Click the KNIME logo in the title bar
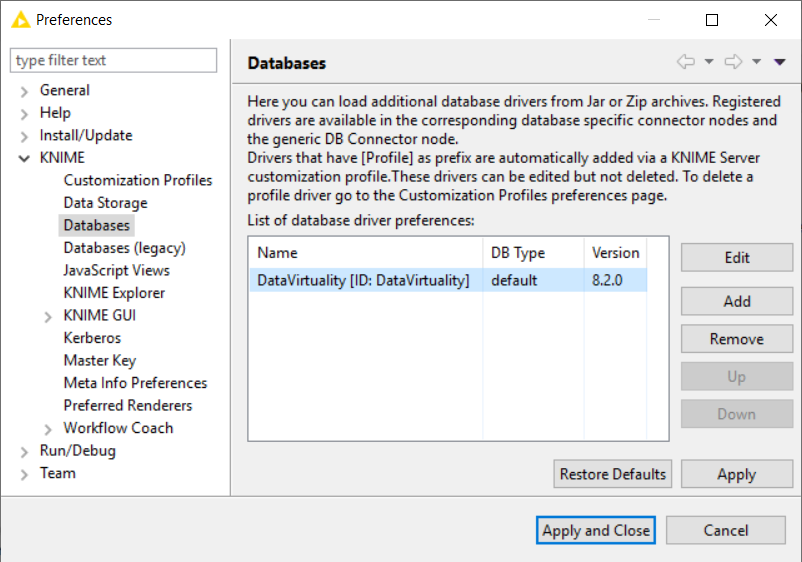 20,20
